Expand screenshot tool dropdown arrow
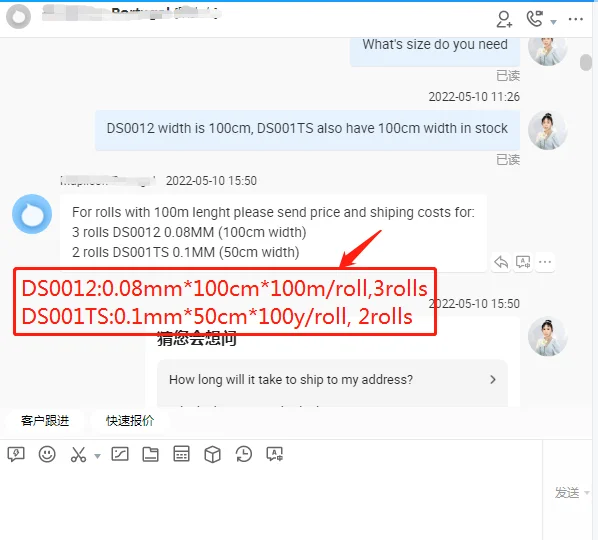The height and width of the screenshot is (540, 598). tap(97, 456)
